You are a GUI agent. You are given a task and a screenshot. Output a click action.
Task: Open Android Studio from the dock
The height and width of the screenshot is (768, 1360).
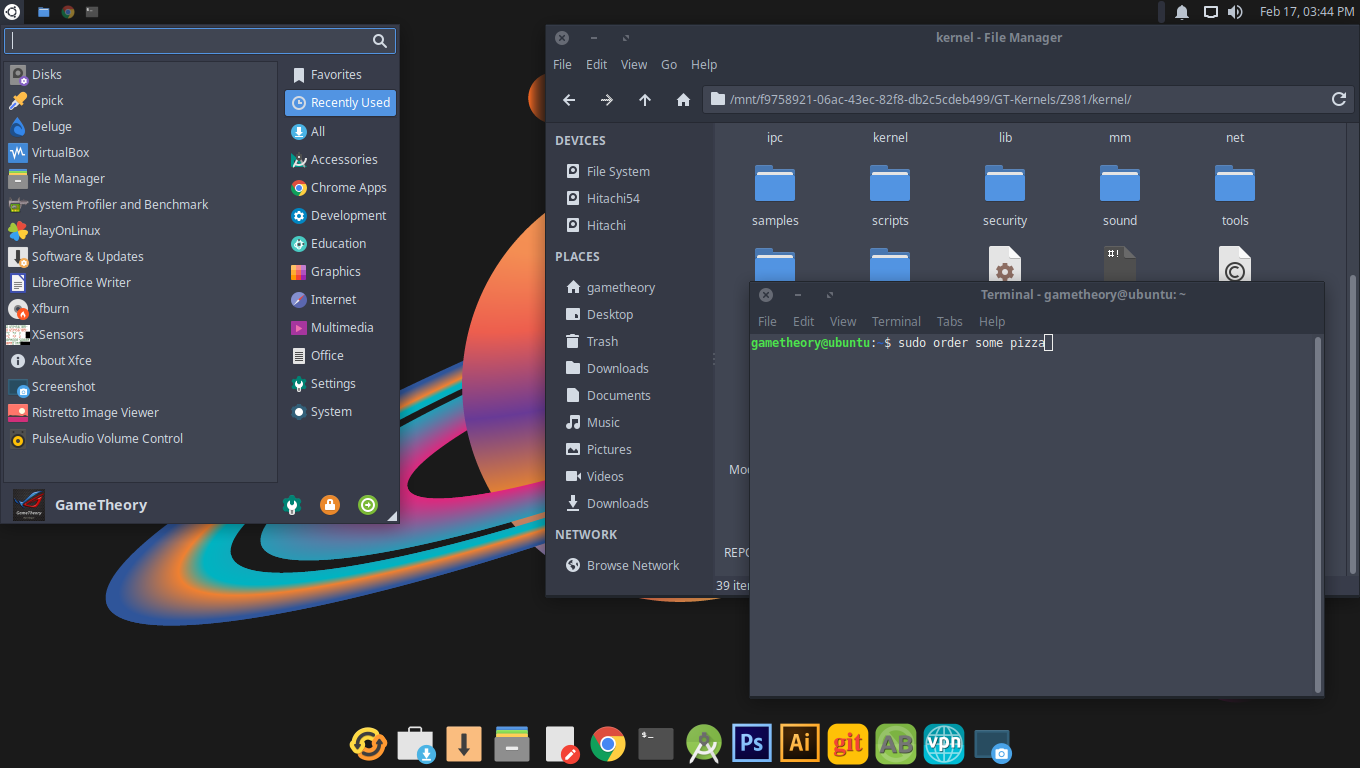[x=704, y=744]
